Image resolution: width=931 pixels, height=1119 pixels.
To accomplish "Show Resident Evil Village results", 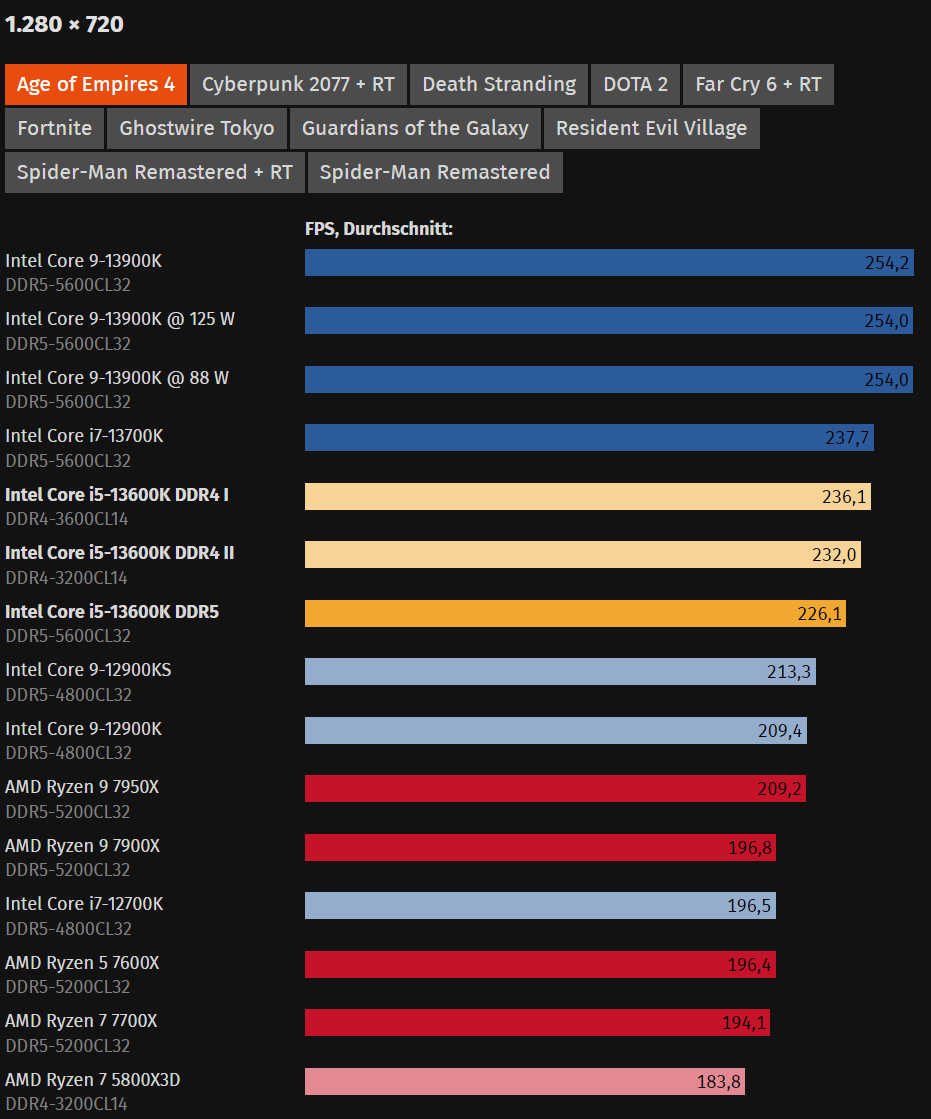I will 651,128.
